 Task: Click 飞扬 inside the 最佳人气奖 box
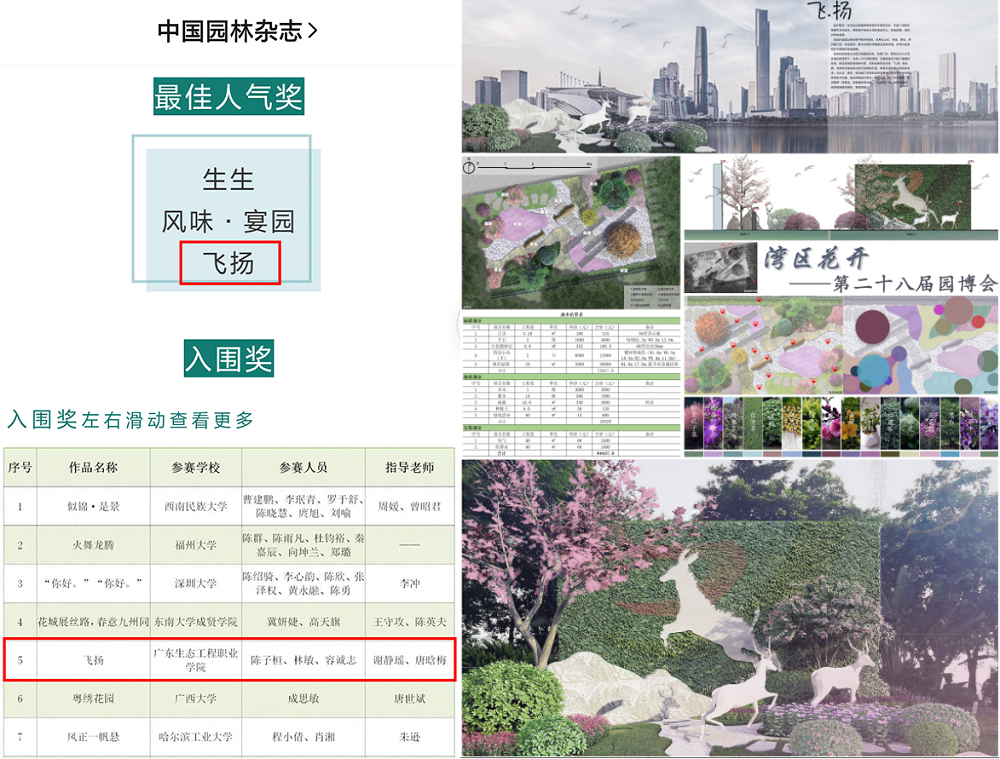pyautogui.click(x=230, y=263)
